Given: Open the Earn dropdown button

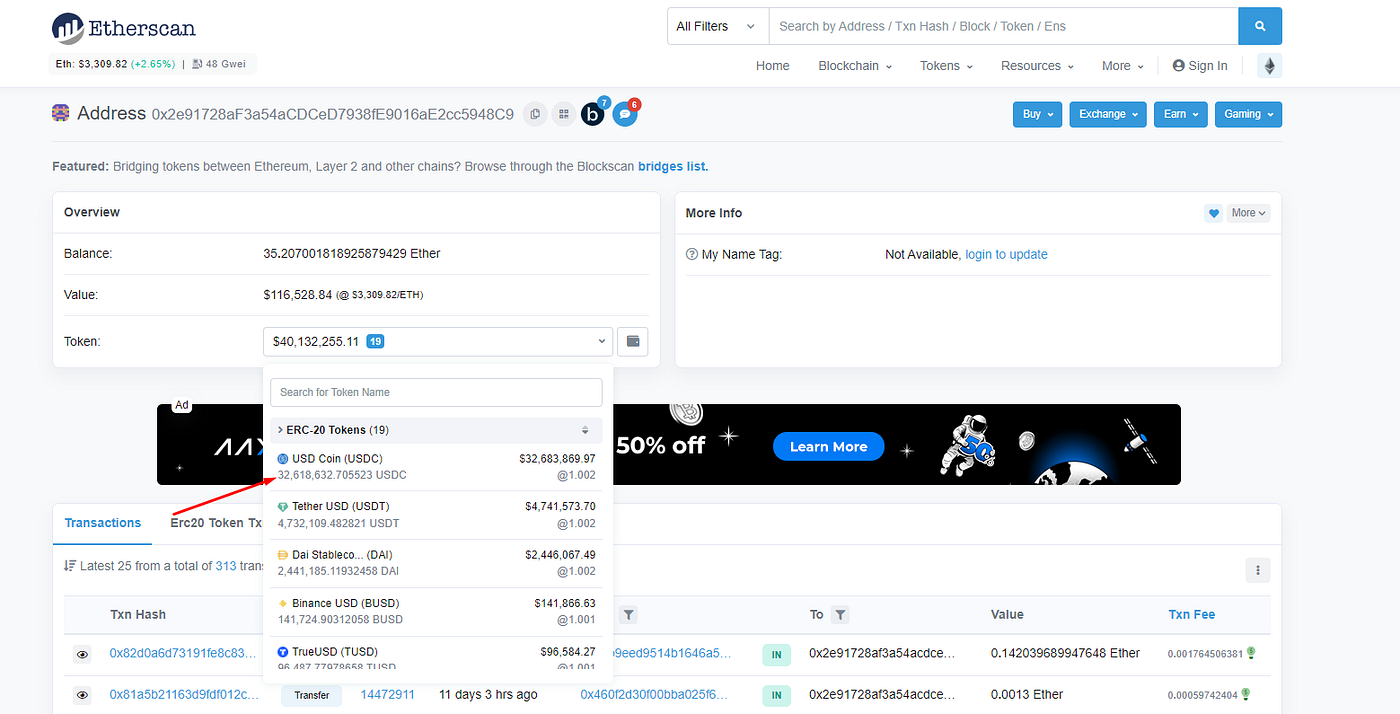Looking at the screenshot, I should (1180, 114).
